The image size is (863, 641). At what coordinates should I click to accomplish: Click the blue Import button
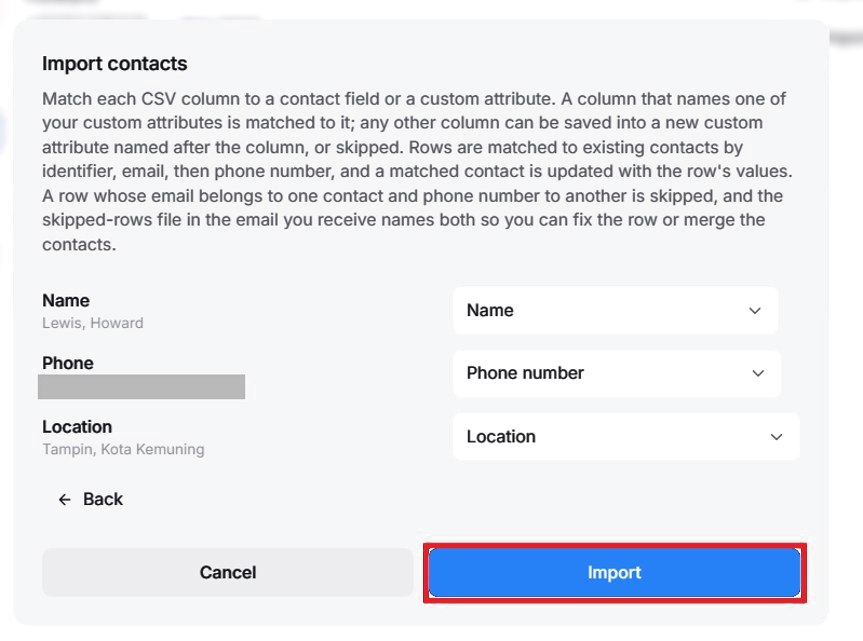click(614, 572)
